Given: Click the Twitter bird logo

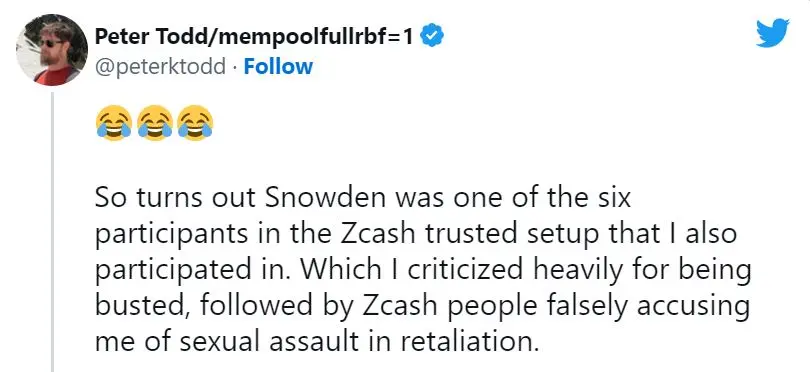Looking at the screenshot, I should 773,33.
